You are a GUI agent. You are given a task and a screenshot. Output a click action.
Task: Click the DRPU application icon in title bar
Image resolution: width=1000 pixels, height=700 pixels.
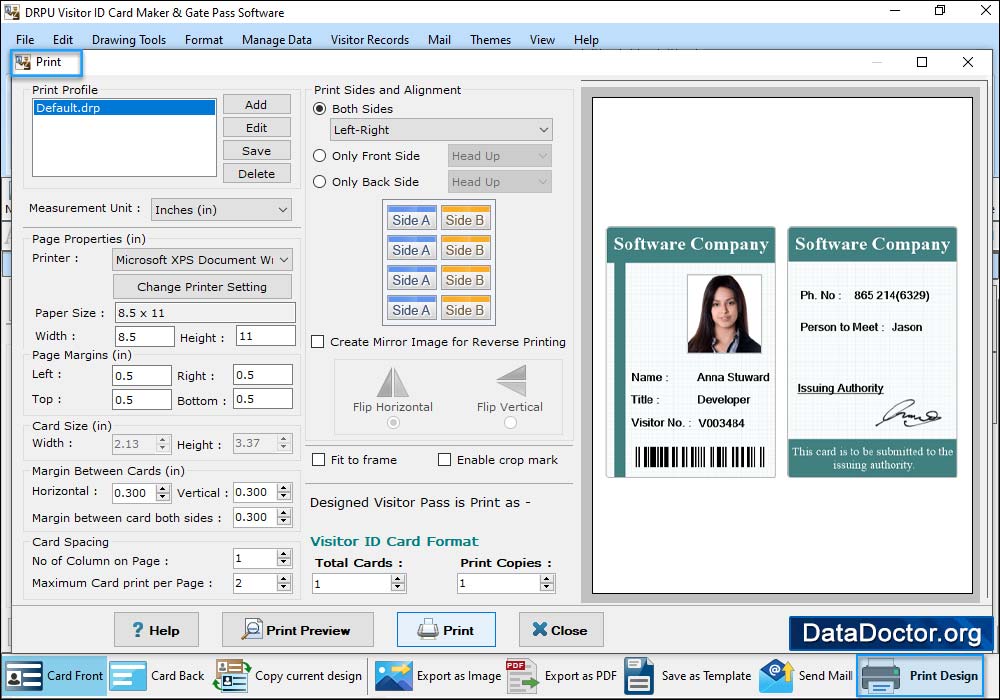11,12
